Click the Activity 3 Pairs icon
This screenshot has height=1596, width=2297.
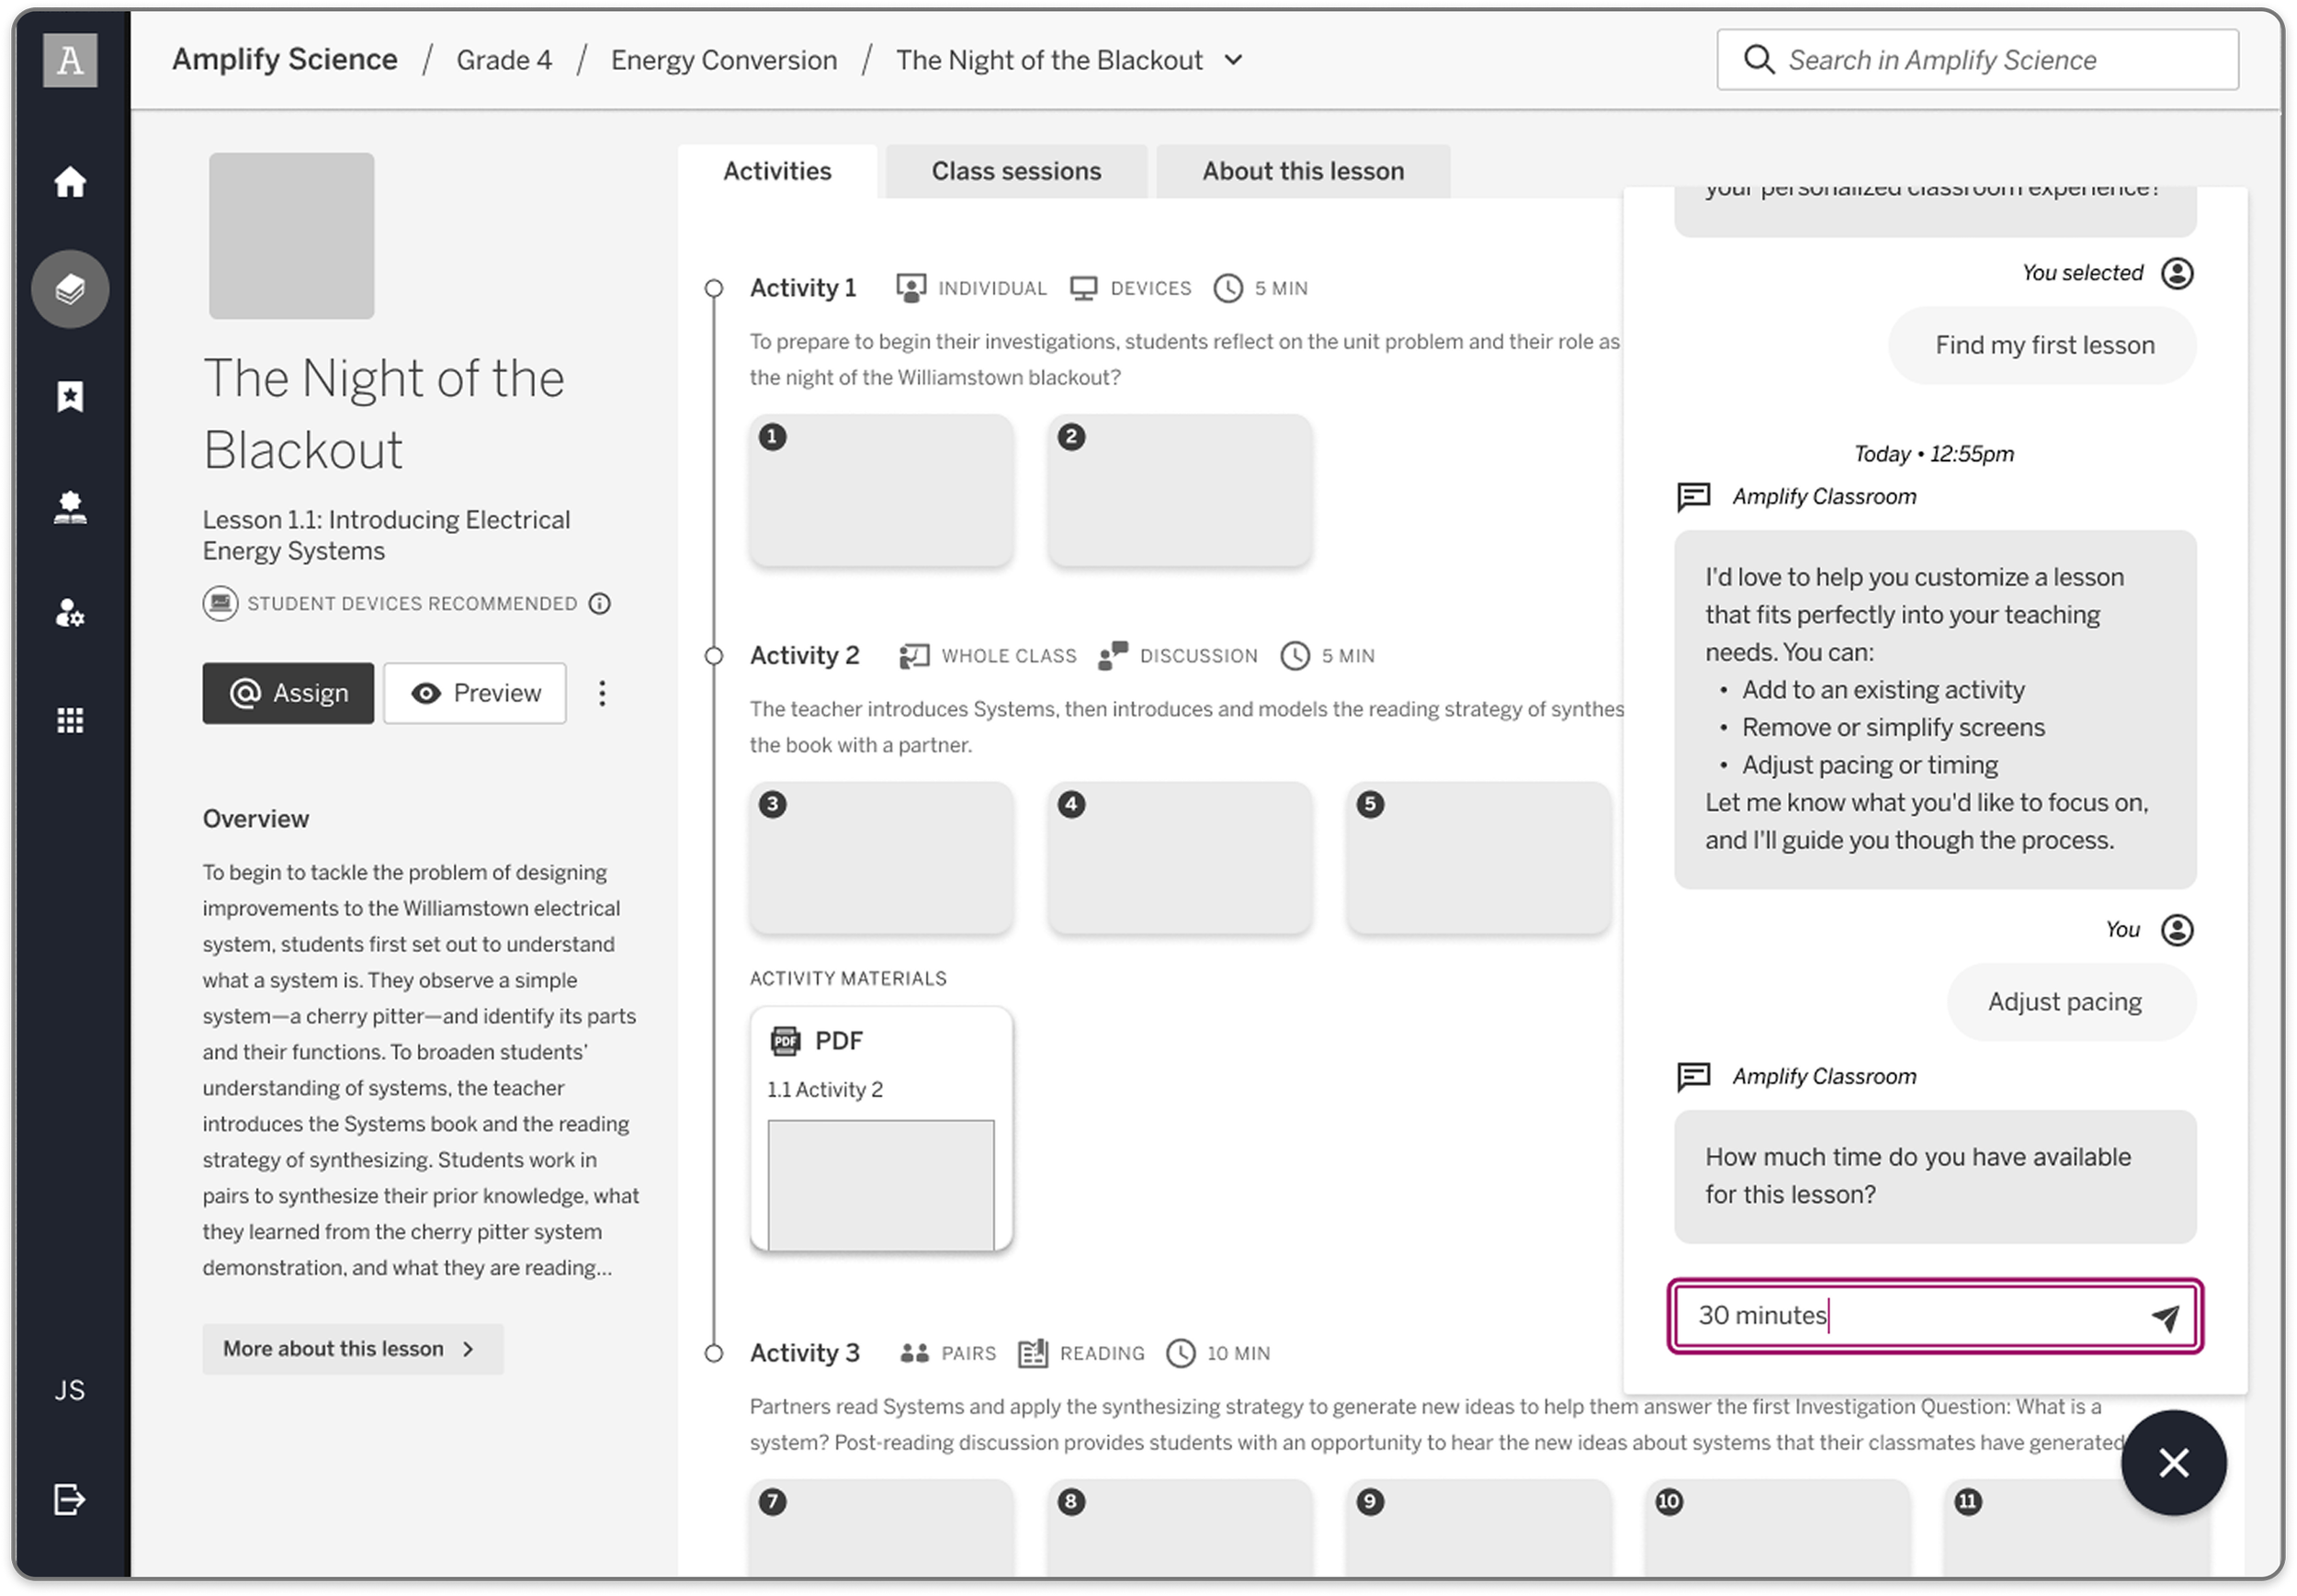click(914, 1353)
